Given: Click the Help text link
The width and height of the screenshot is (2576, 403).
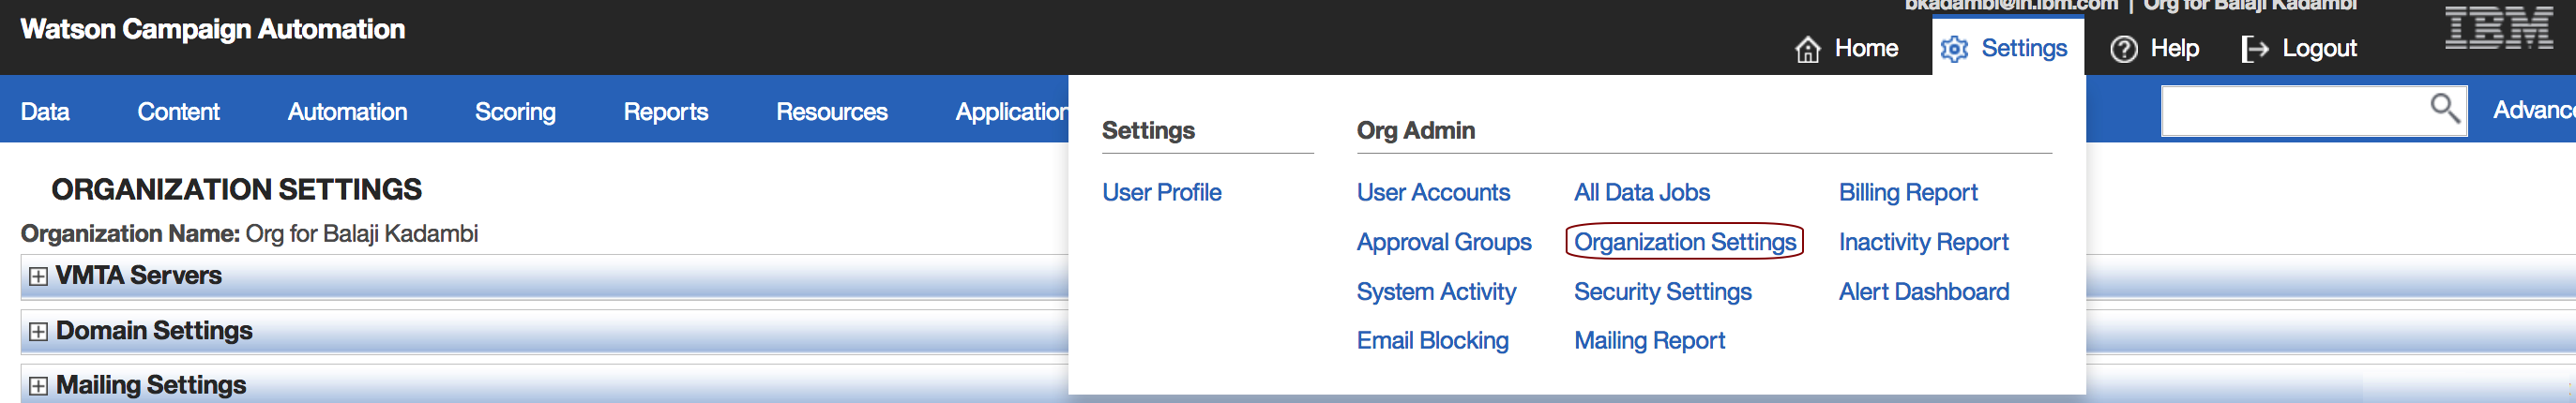Looking at the screenshot, I should point(2174,49).
